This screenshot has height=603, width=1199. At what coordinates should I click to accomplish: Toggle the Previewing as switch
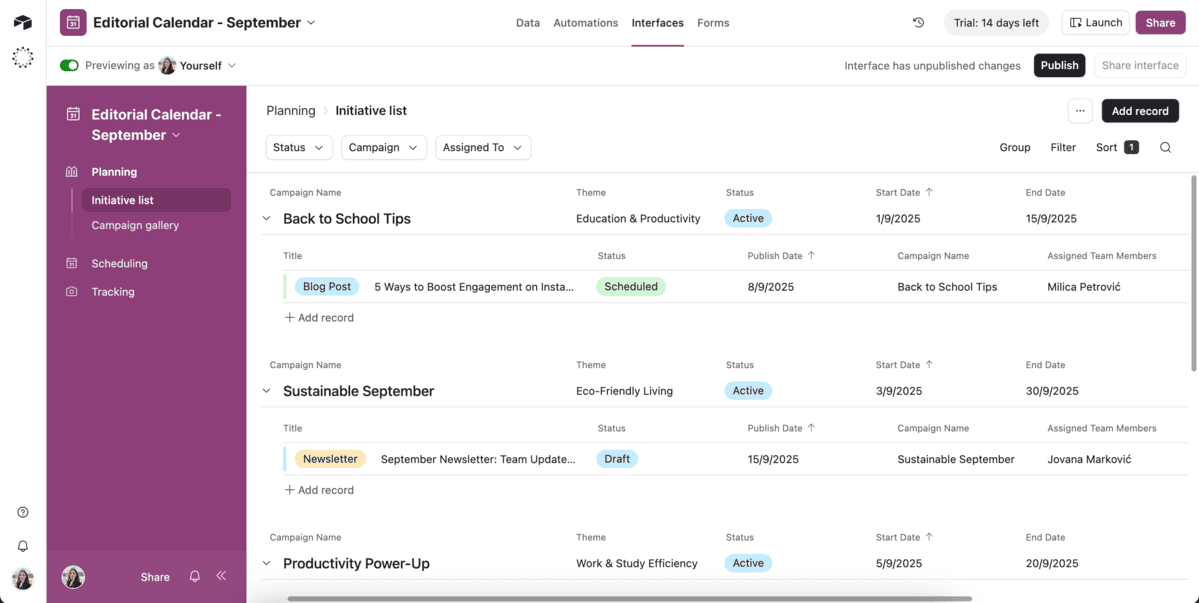click(x=69, y=66)
